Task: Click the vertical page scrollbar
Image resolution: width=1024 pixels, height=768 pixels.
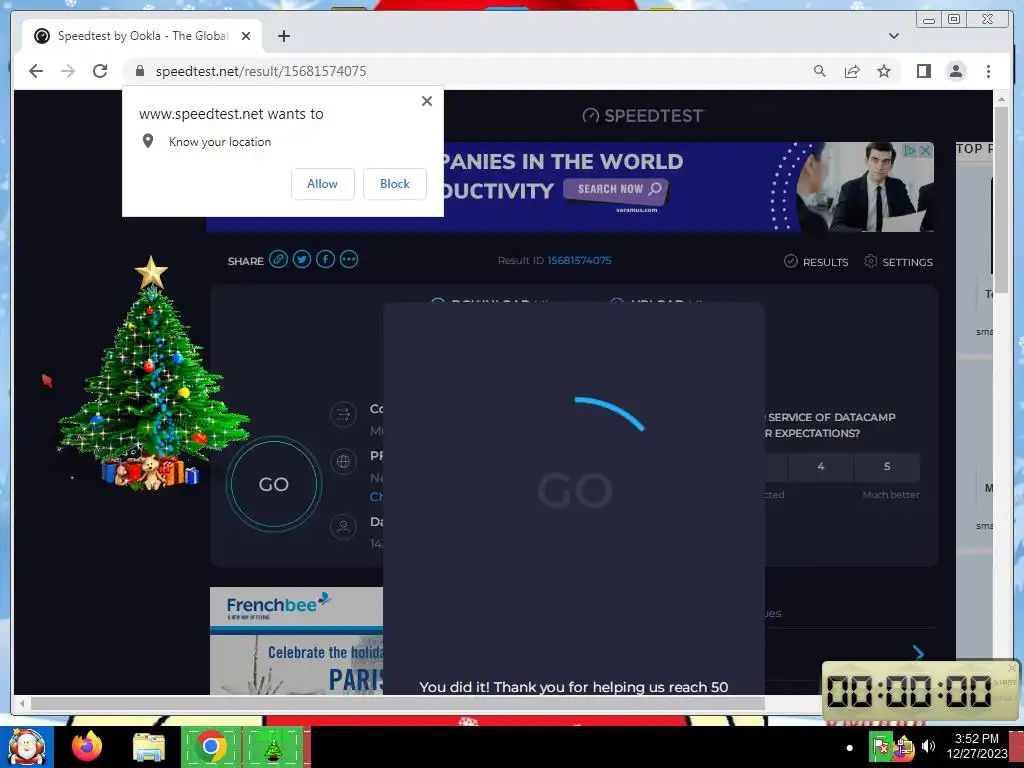Action: pyautogui.click(x=1000, y=202)
